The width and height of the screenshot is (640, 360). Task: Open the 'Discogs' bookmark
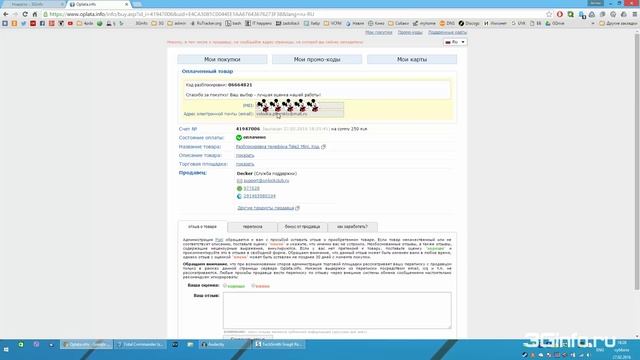click(470, 24)
